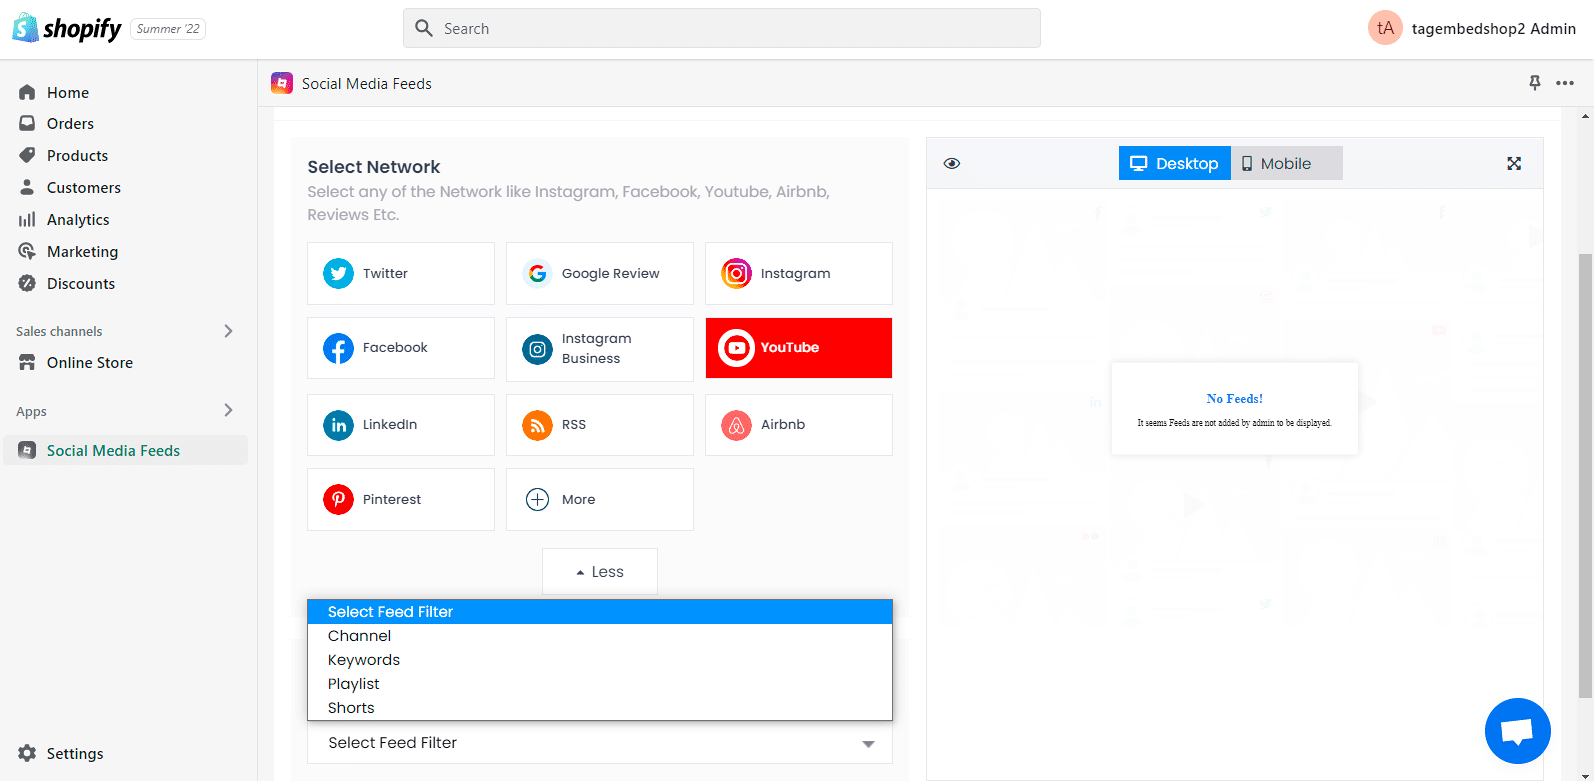This screenshot has width=1594, height=781.
Task: Click the Settings gear icon
Action: 27,753
